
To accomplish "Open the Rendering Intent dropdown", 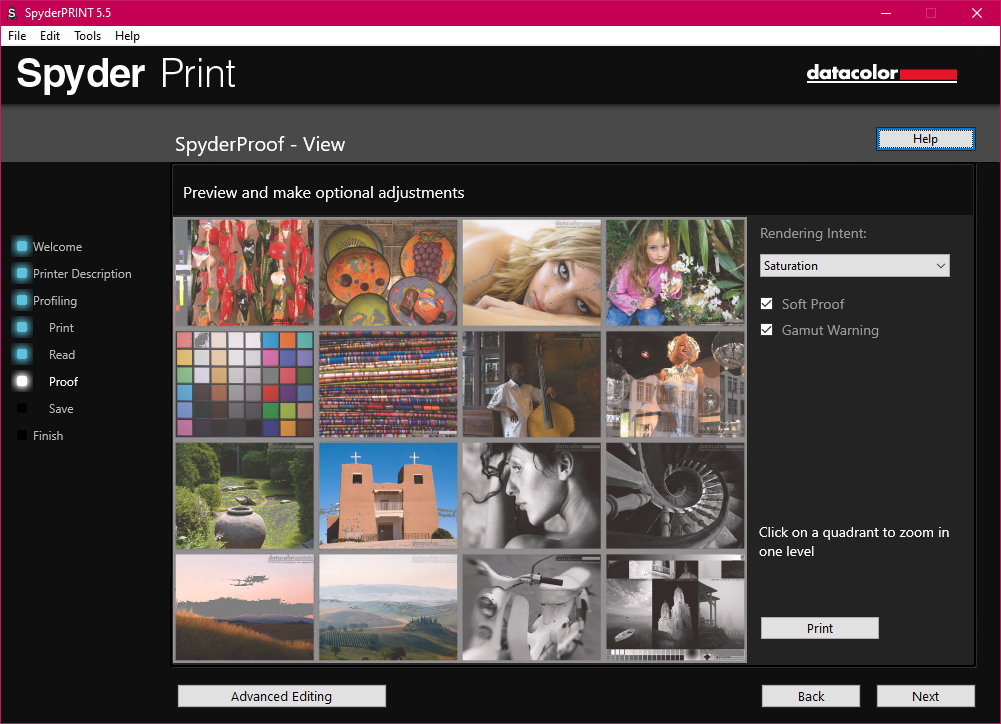I will tap(855, 266).
